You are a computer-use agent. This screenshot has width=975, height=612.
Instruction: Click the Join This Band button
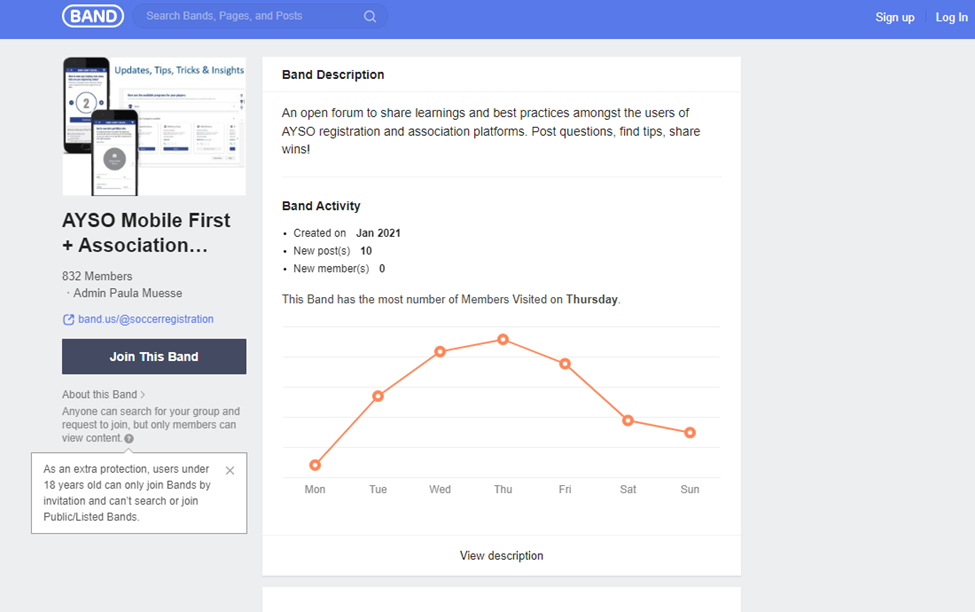154,356
